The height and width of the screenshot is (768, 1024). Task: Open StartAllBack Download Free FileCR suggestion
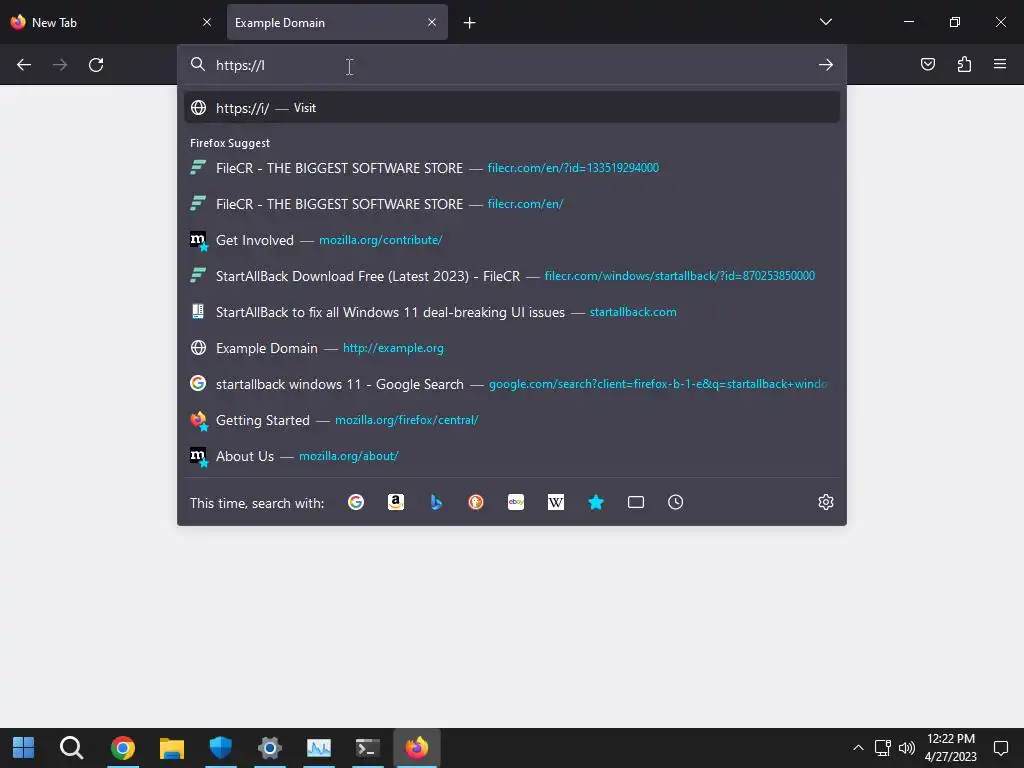click(x=511, y=276)
